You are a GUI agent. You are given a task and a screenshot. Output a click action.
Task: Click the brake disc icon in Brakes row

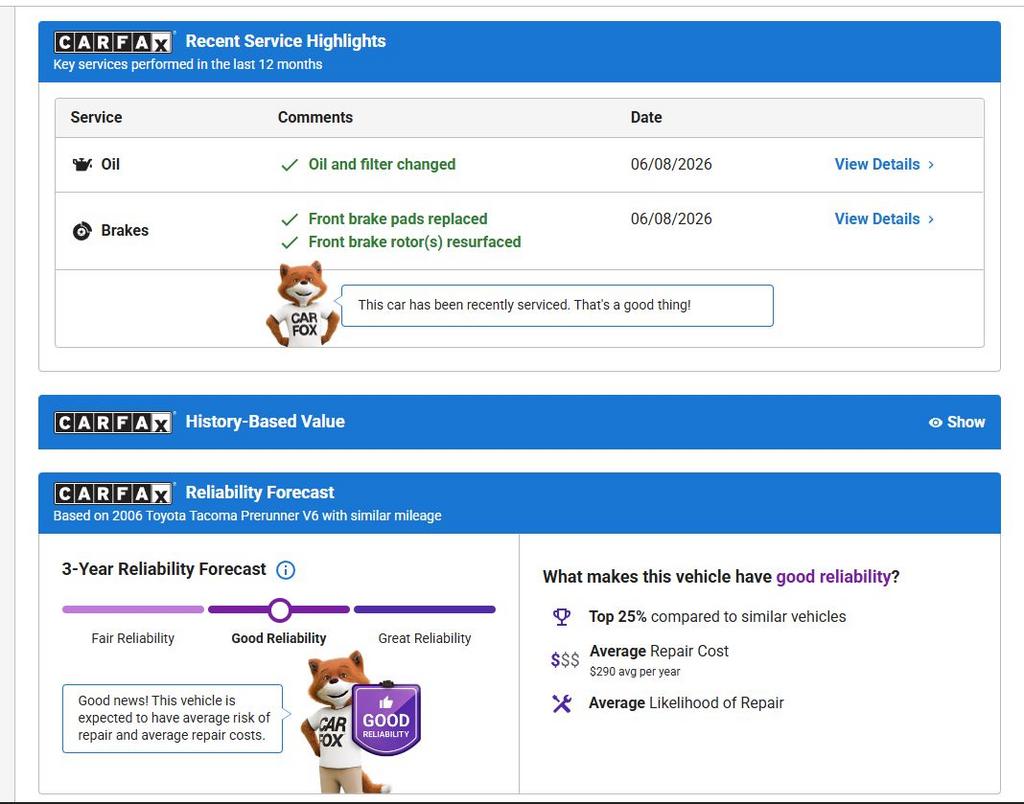coord(82,231)
